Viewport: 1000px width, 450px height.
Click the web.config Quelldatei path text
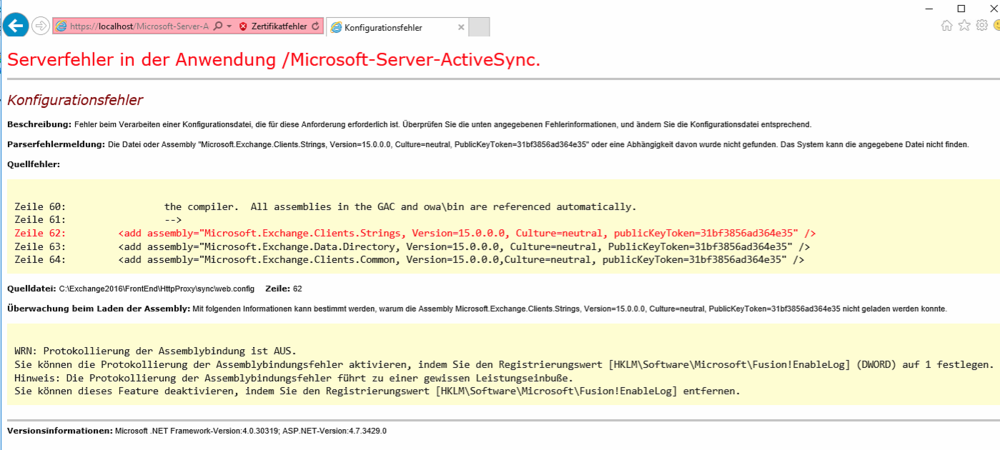coord(157,288)
